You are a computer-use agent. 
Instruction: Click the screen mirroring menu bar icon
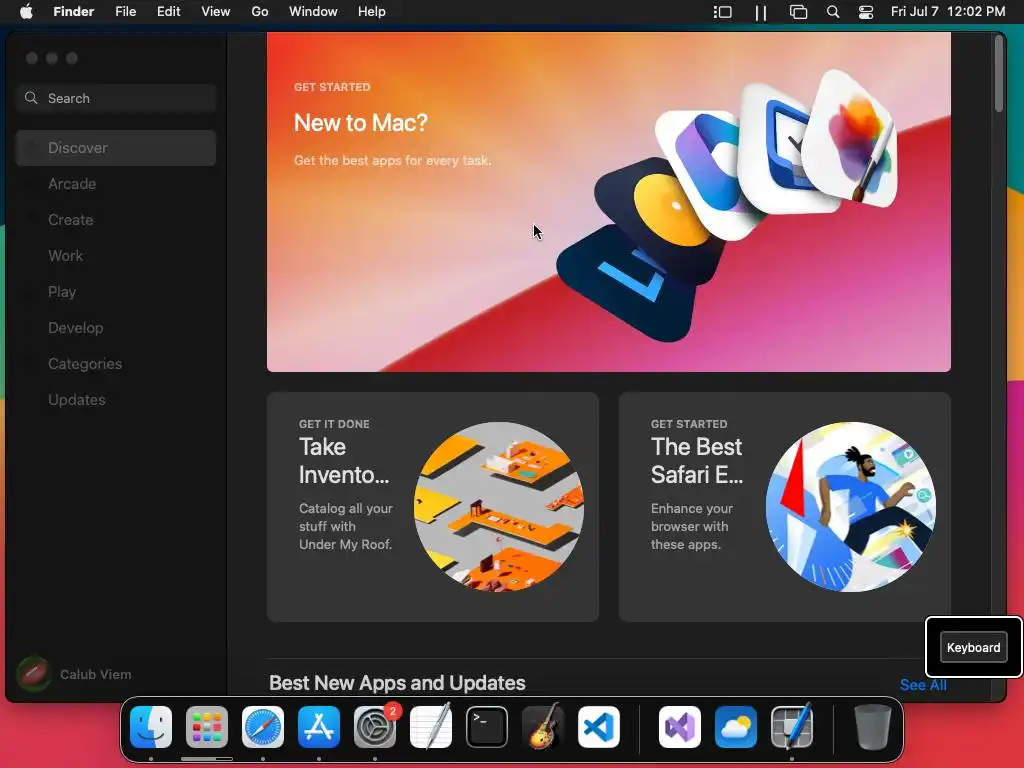[x=798, y=12]
